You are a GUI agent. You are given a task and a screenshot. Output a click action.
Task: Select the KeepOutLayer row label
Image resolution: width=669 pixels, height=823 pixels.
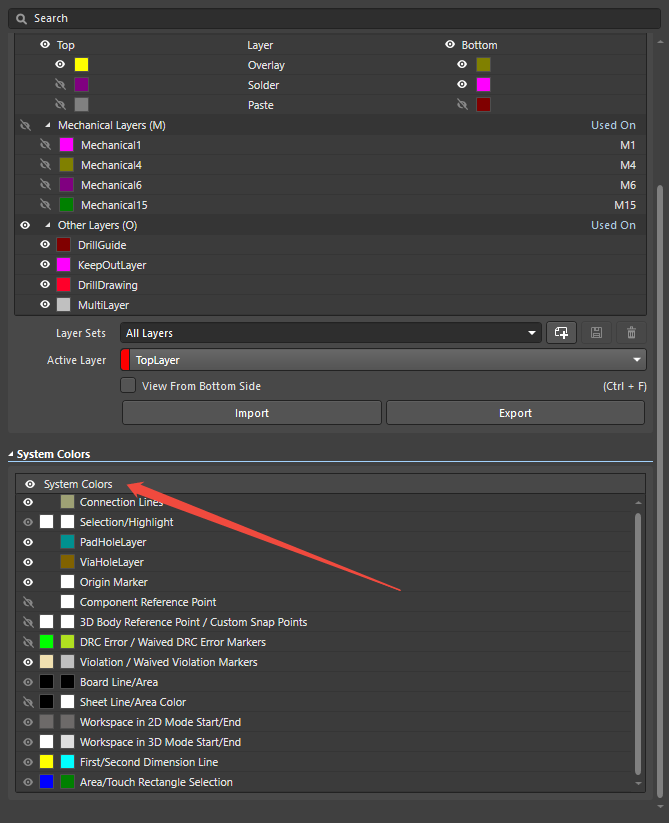[112, 265]
